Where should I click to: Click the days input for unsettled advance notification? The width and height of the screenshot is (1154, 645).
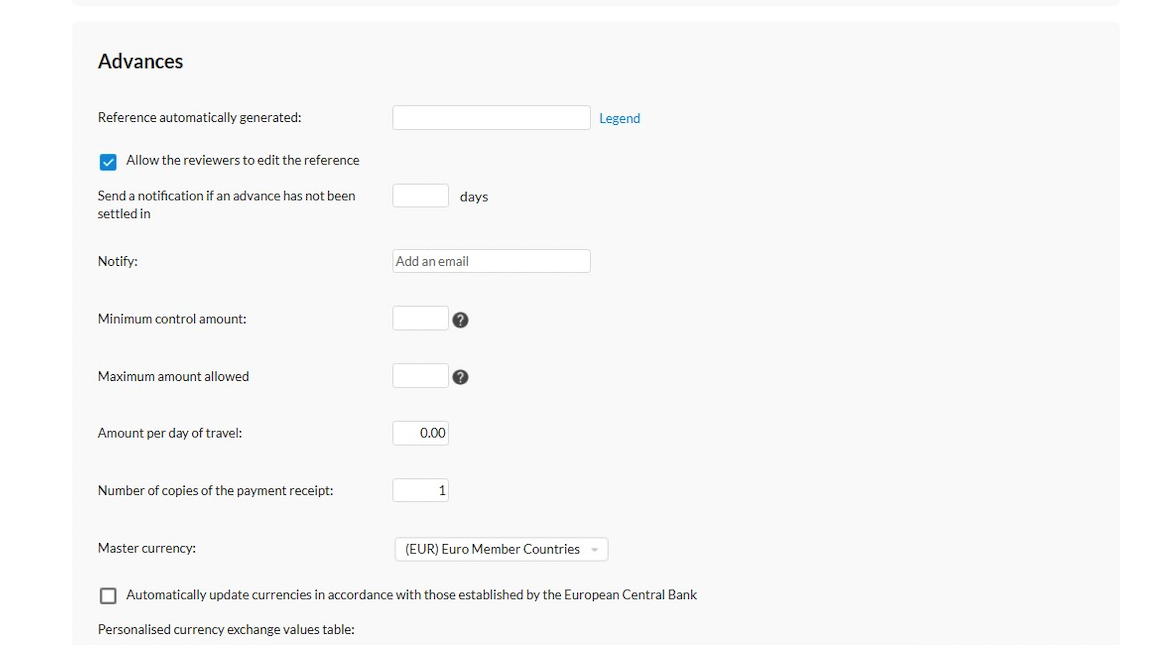420,196
